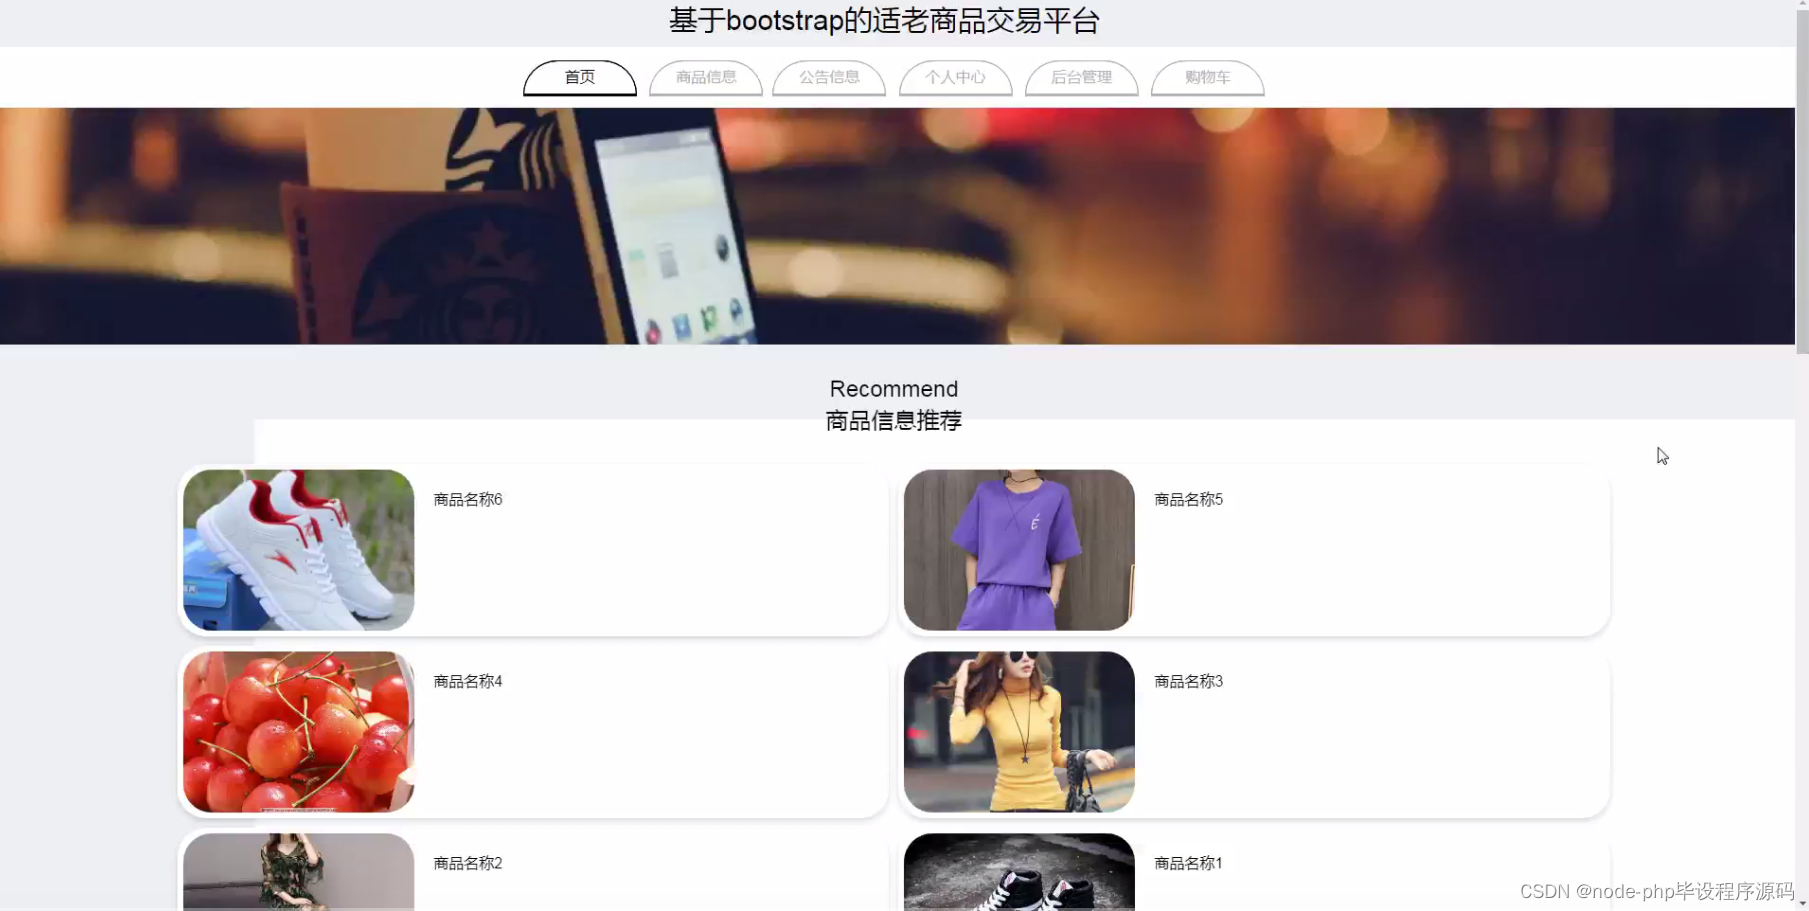Go to 个人中心 personal center

click(954, 76)
